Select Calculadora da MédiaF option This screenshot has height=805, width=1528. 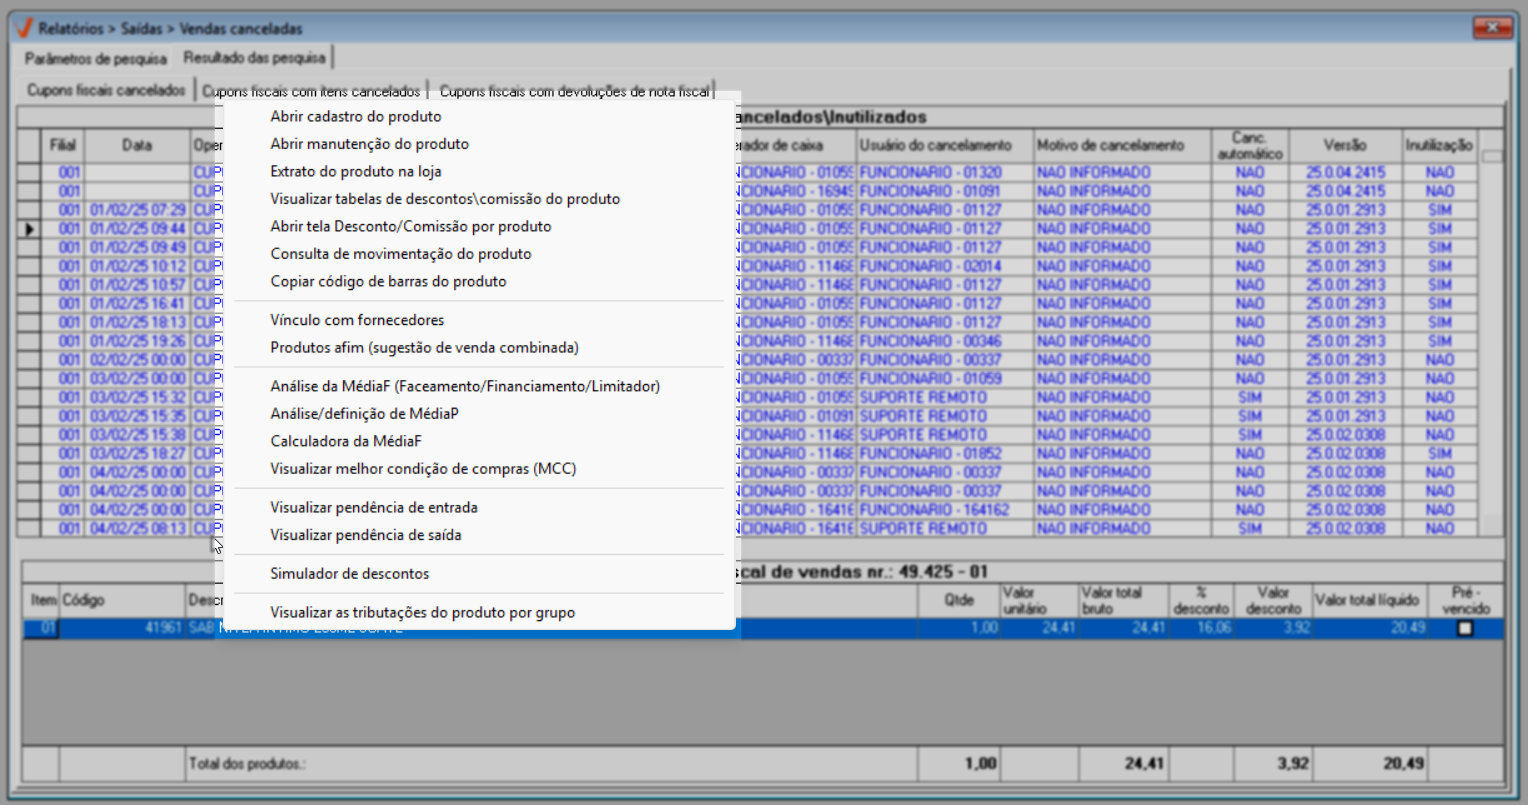click(345, 441)
